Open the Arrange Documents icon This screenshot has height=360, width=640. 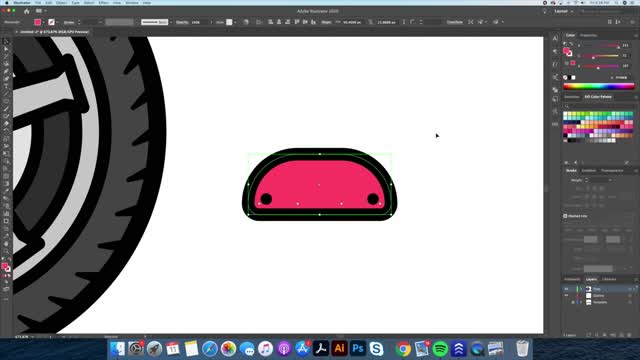click(x=40, y=11)
